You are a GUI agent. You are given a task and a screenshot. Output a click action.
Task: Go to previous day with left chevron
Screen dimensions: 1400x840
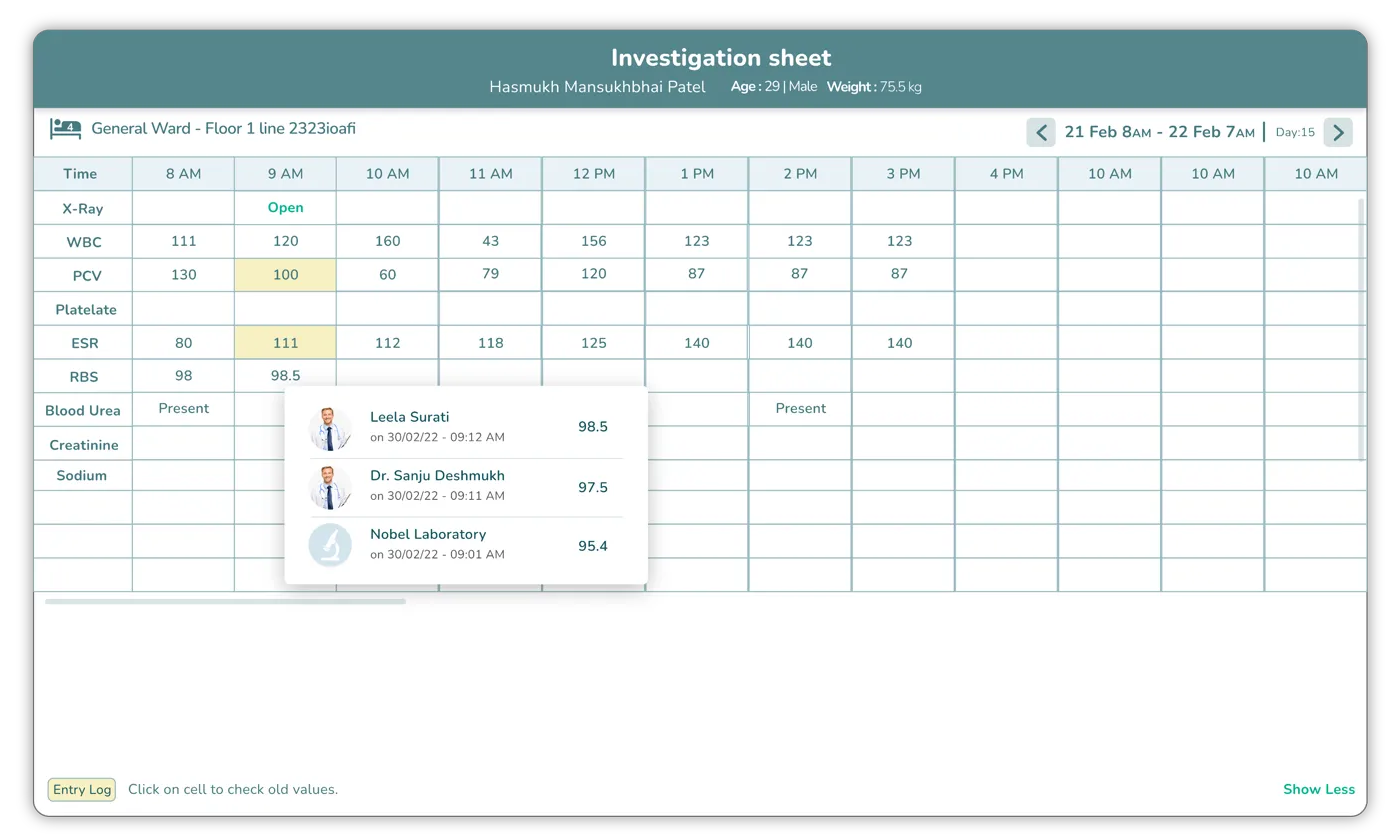click(1041, 132)
